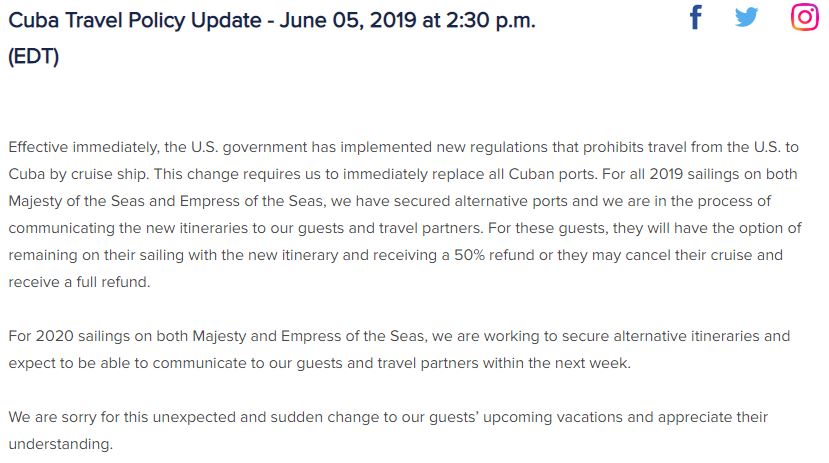Click the Cuba Travel Policy Update heading
Screen dimensions: 829x463
tap(272, 38)
